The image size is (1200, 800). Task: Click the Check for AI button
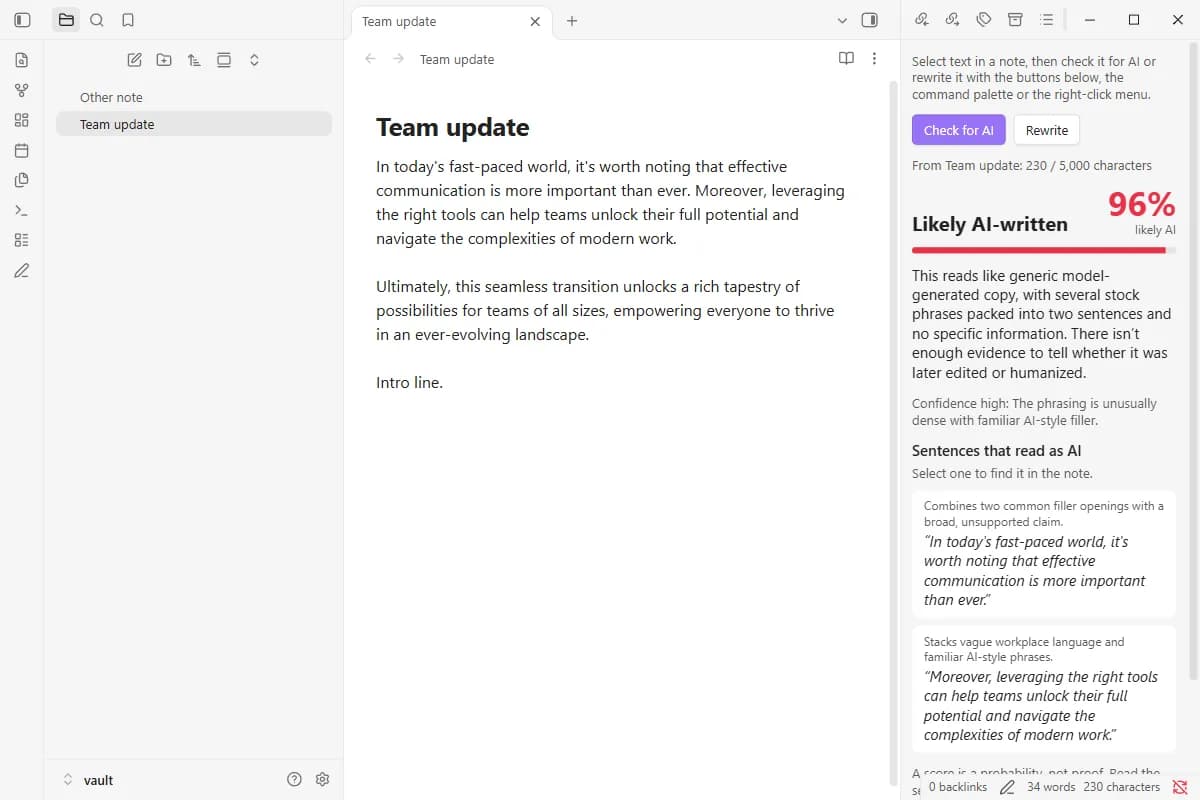point(958,130)
